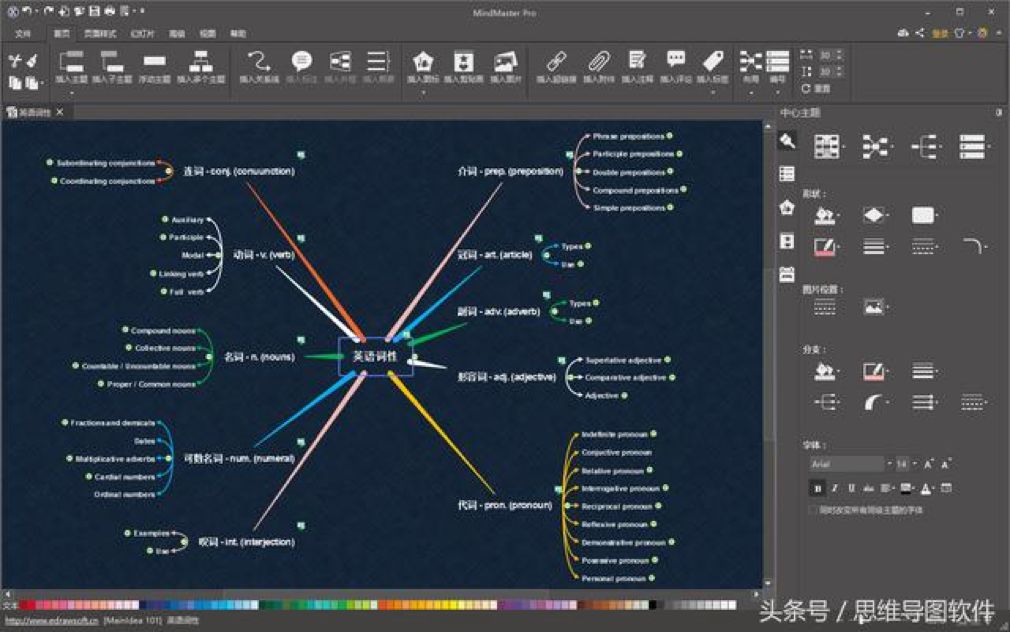This screenshot has height=632, width=1010.
Task: Open the File menu tab
Action: [23, 34]
